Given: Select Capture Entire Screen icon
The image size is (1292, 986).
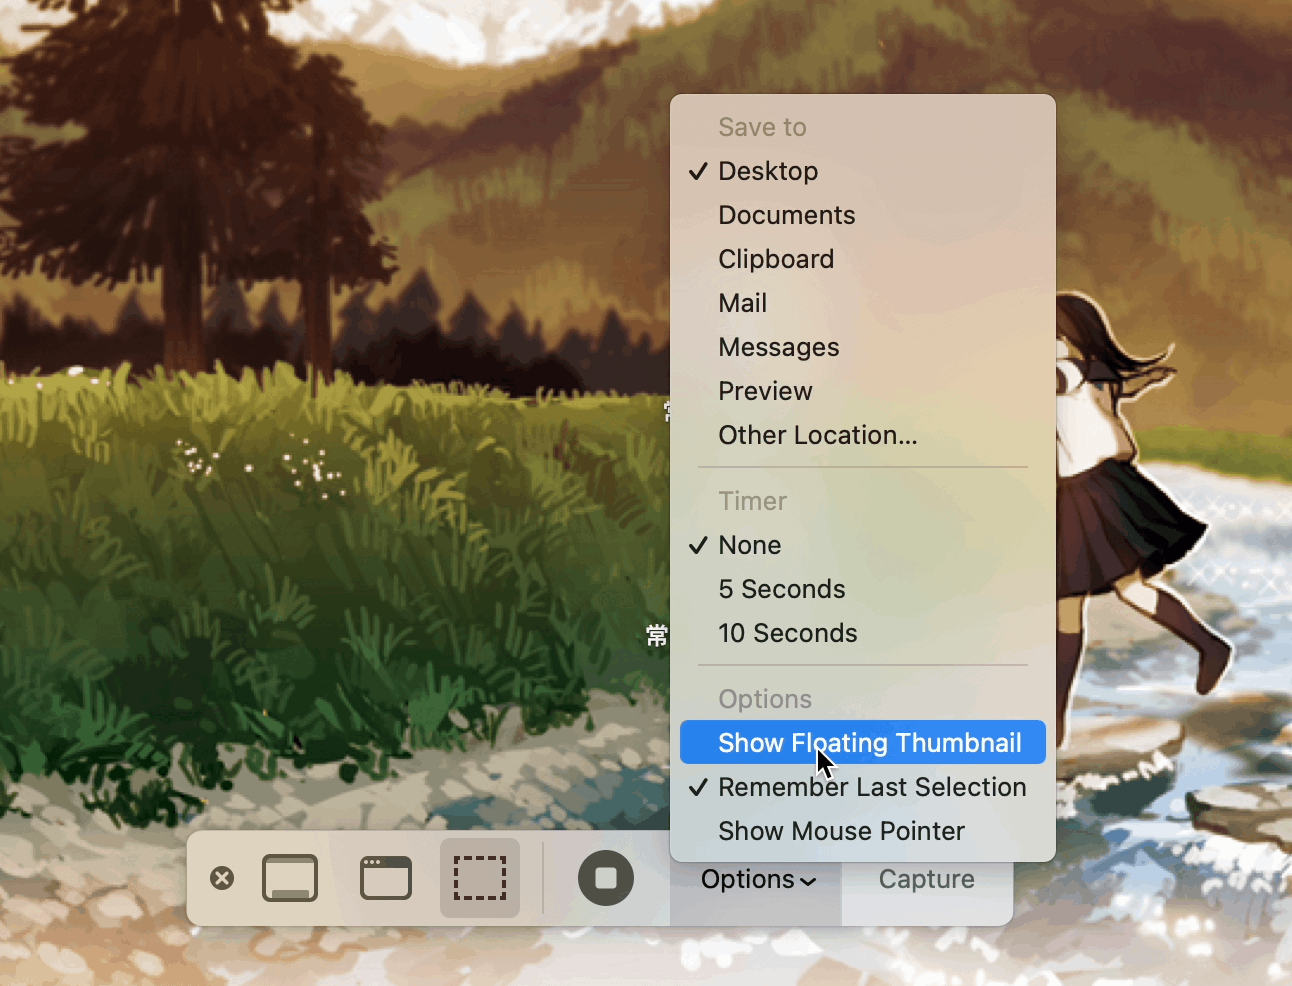Looking at the screenshot, I should pyautogui.click(x=290, y=878).
